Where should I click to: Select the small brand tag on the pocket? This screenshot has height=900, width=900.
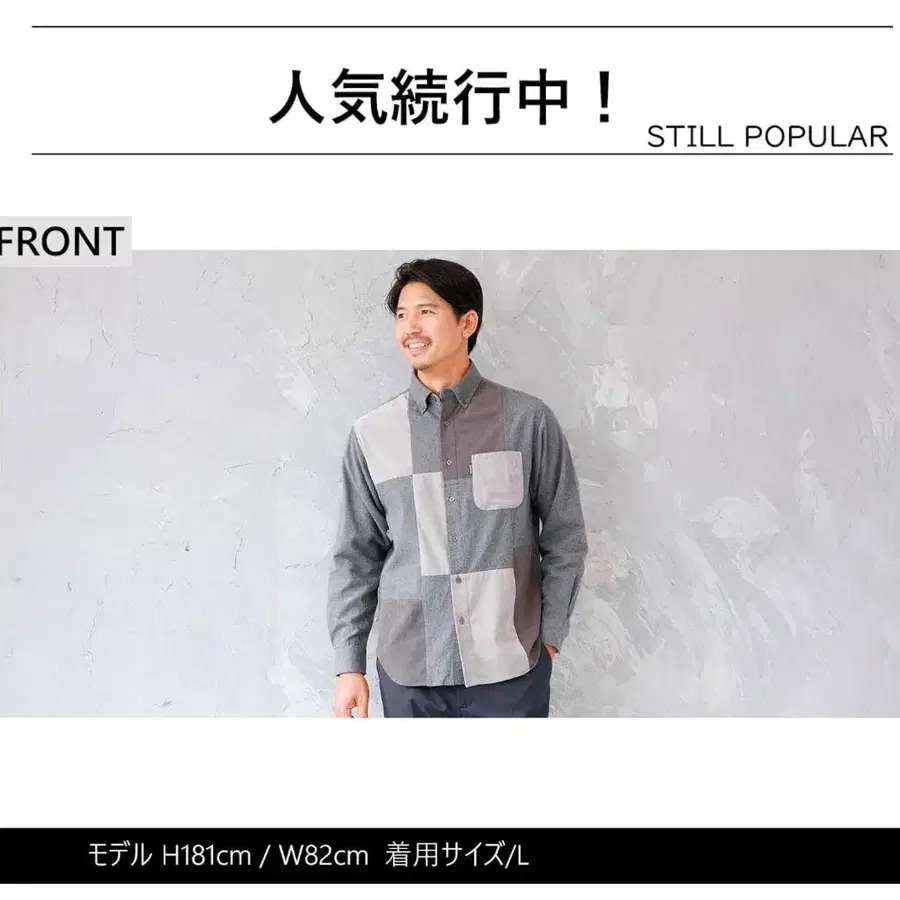[x=470, y=471]
